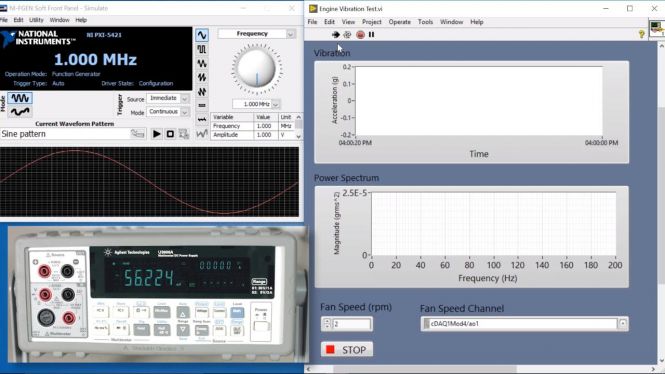The width and height of the screenshot is (665, 374).
Task: Open FGEN Window menu
Action: click(x=59, y=20)
